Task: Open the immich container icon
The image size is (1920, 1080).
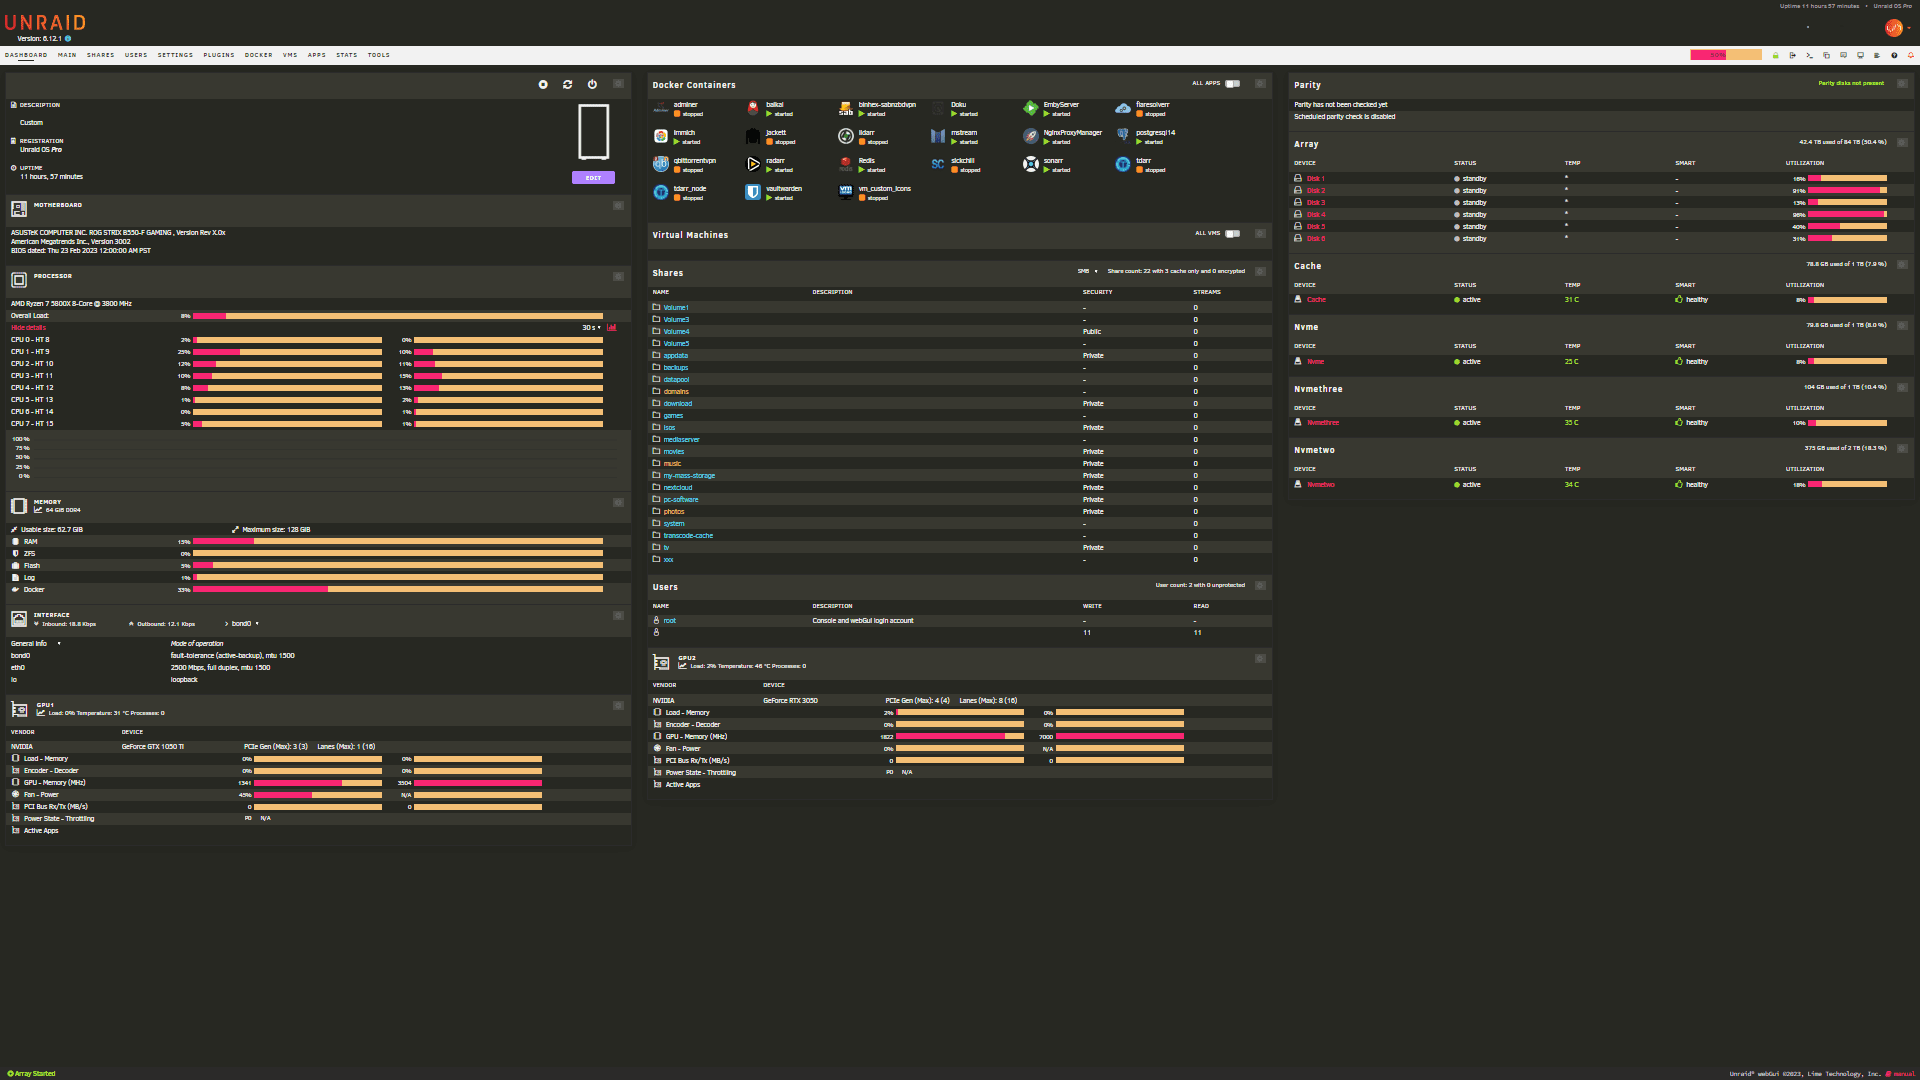Action: click(661, 136)
